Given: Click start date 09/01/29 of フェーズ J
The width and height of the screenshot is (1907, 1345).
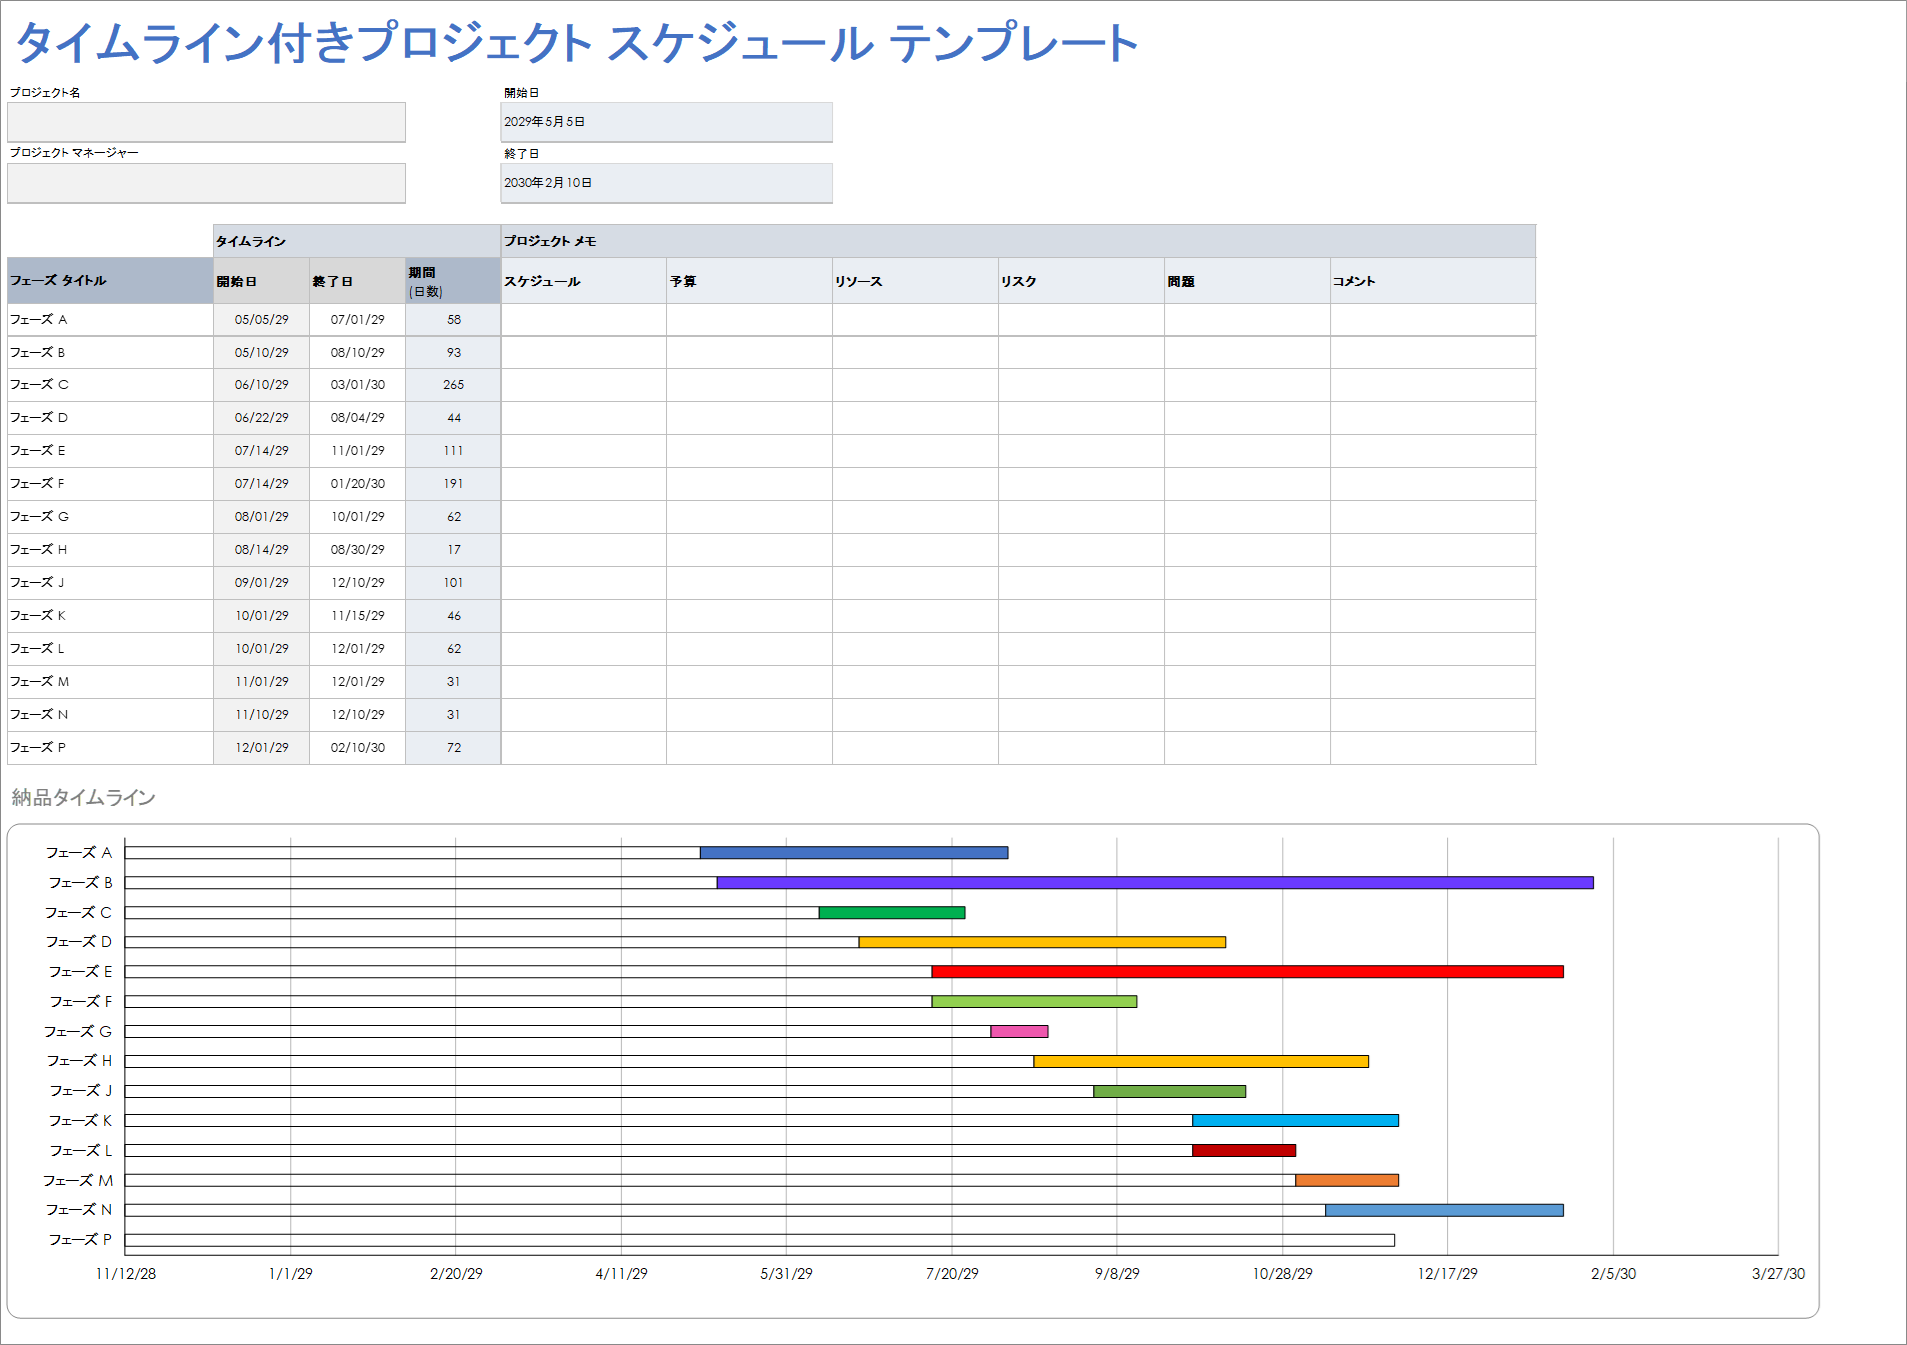Looking at the screenshot, I should 262,583.
